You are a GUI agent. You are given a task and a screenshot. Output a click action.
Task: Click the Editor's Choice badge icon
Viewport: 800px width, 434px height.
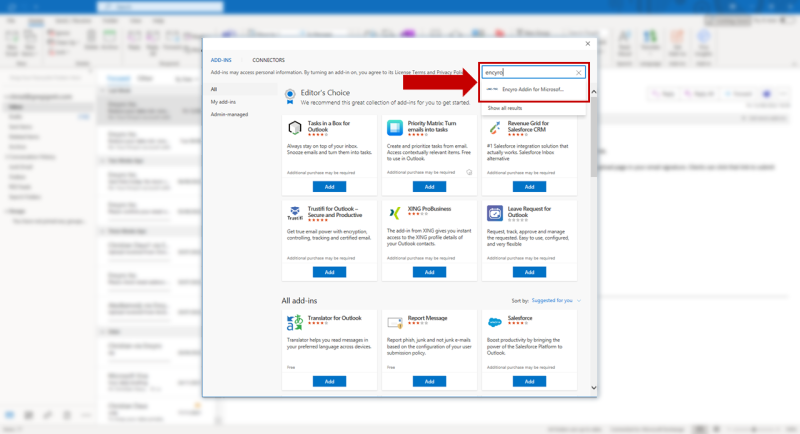click(290, 96)
